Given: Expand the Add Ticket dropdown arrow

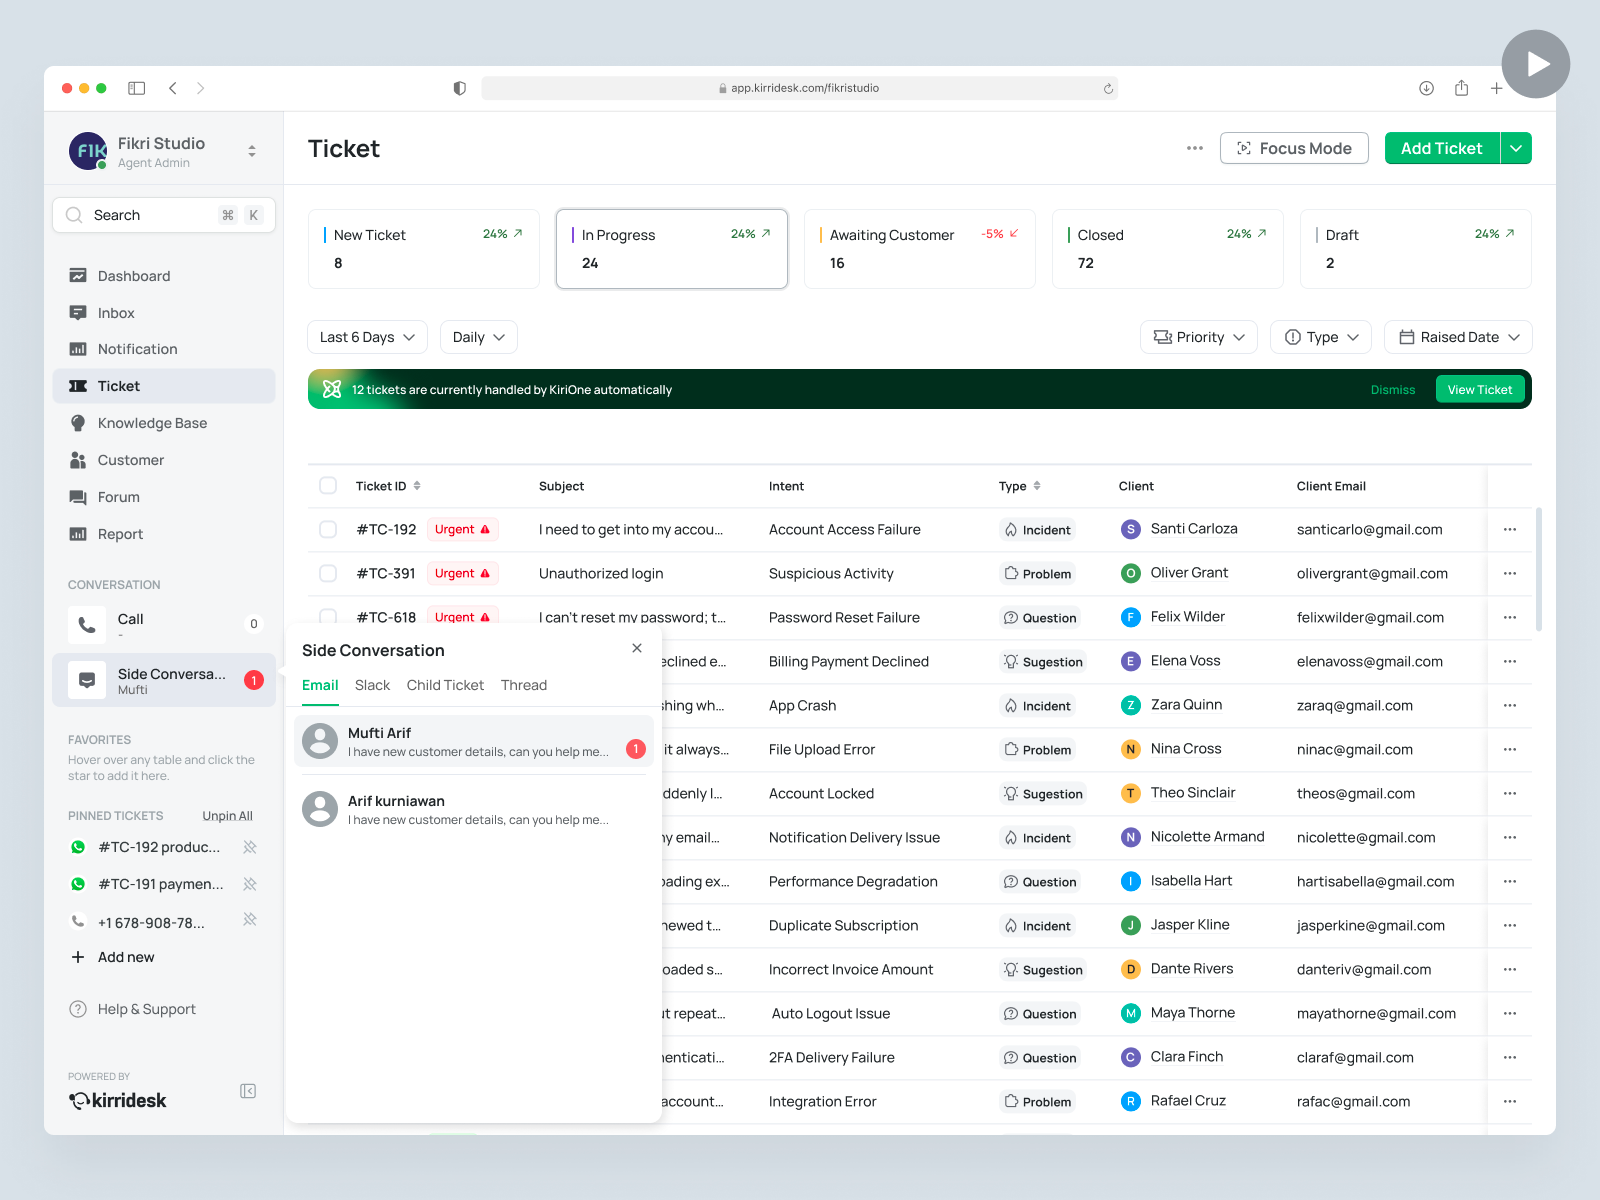Looking at the screenshot, I should [1516, 148].
